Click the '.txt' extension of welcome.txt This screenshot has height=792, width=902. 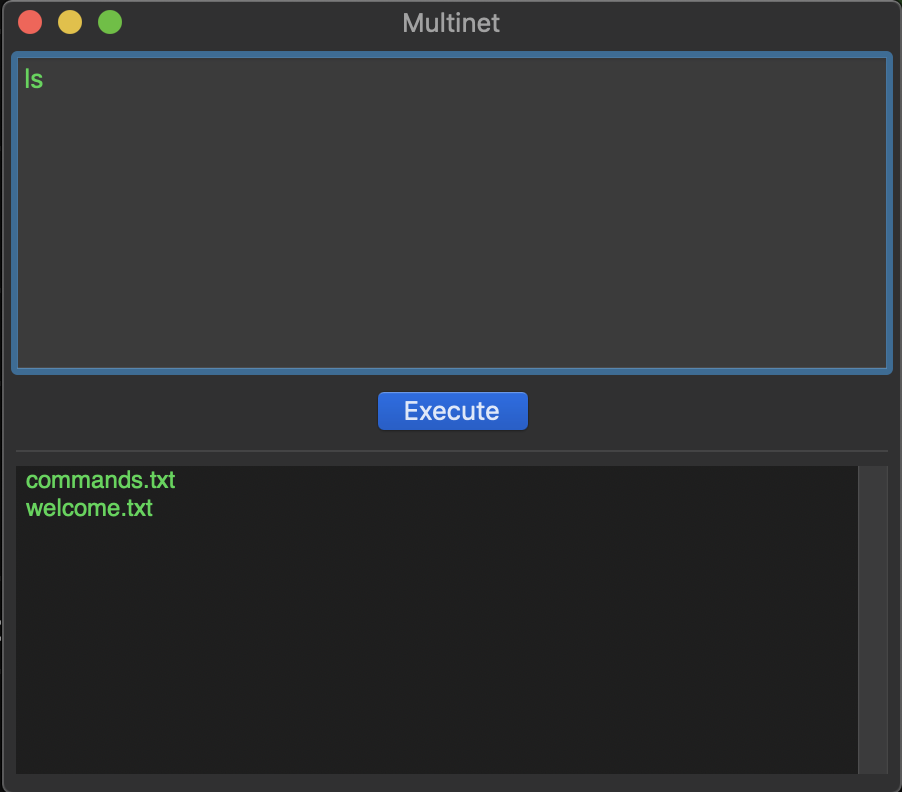pyautogui.click(x=136, y=508)
